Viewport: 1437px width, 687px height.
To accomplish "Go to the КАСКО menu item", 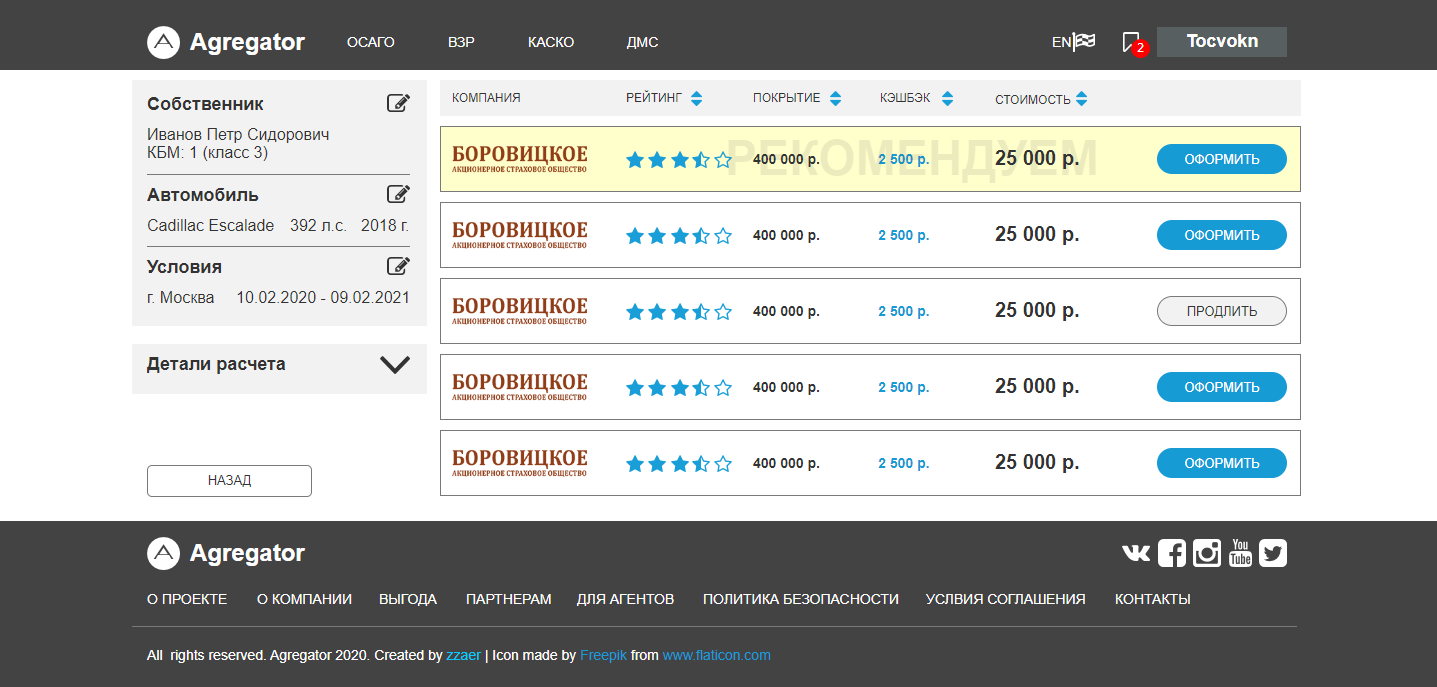I will point(551,42).
